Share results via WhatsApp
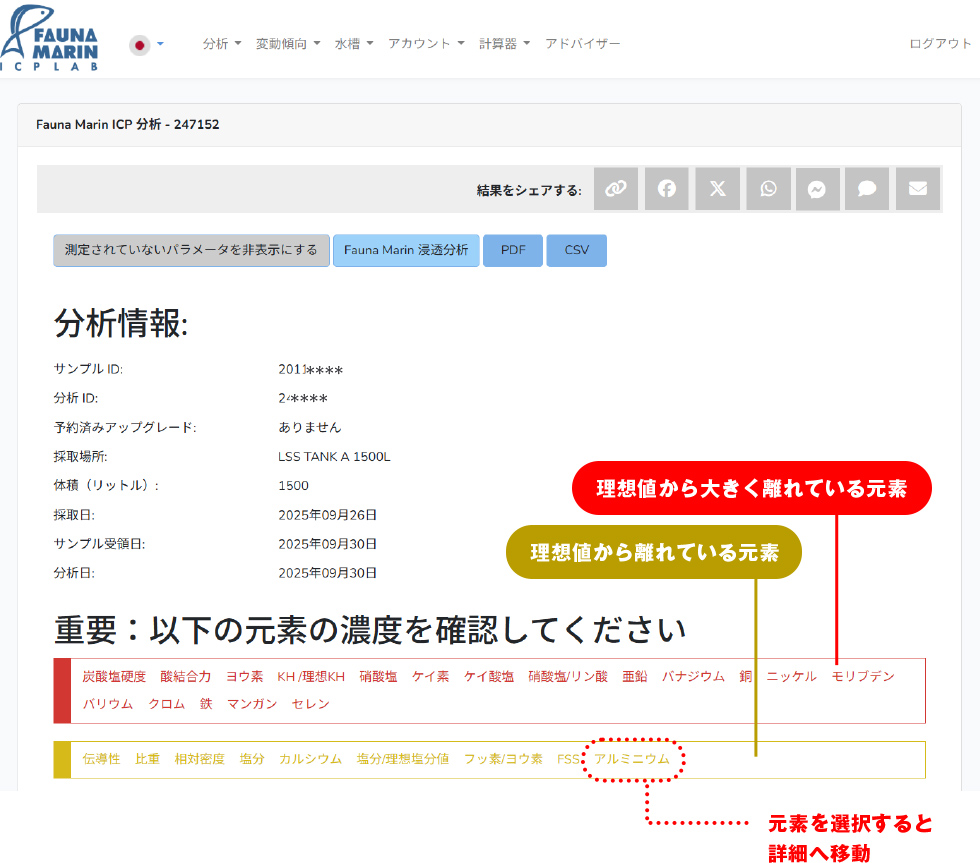980x863 pixels. (768, 189)
